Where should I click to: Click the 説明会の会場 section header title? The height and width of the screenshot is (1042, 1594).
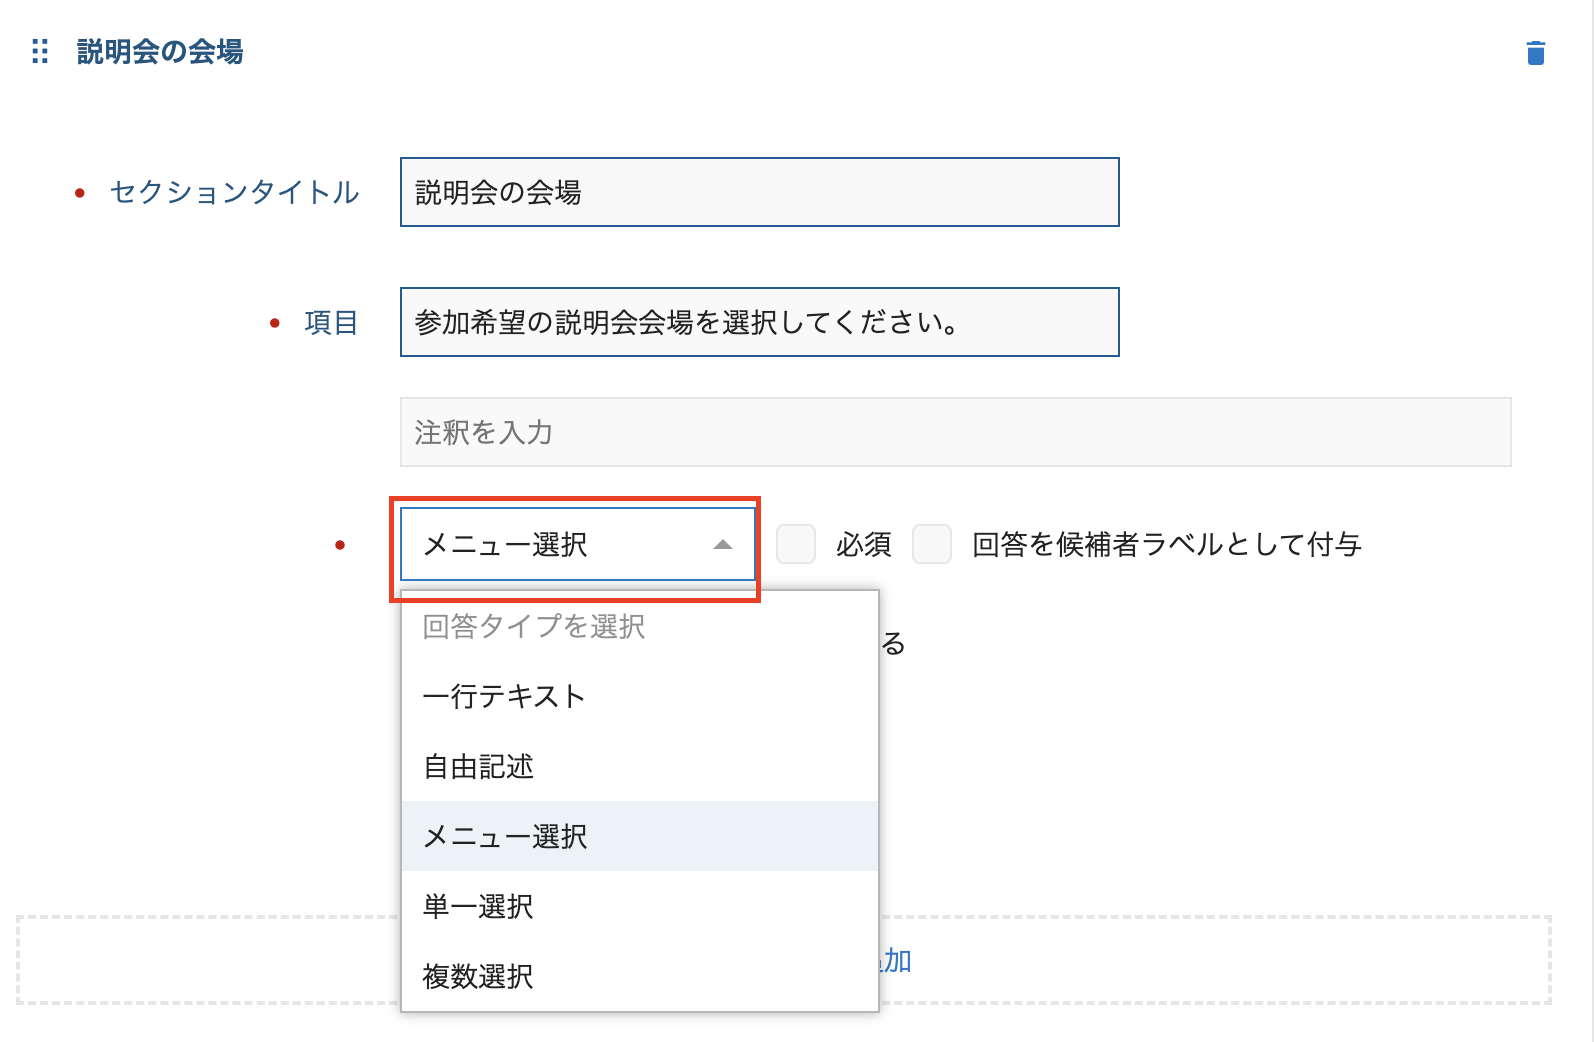point(160,52)
